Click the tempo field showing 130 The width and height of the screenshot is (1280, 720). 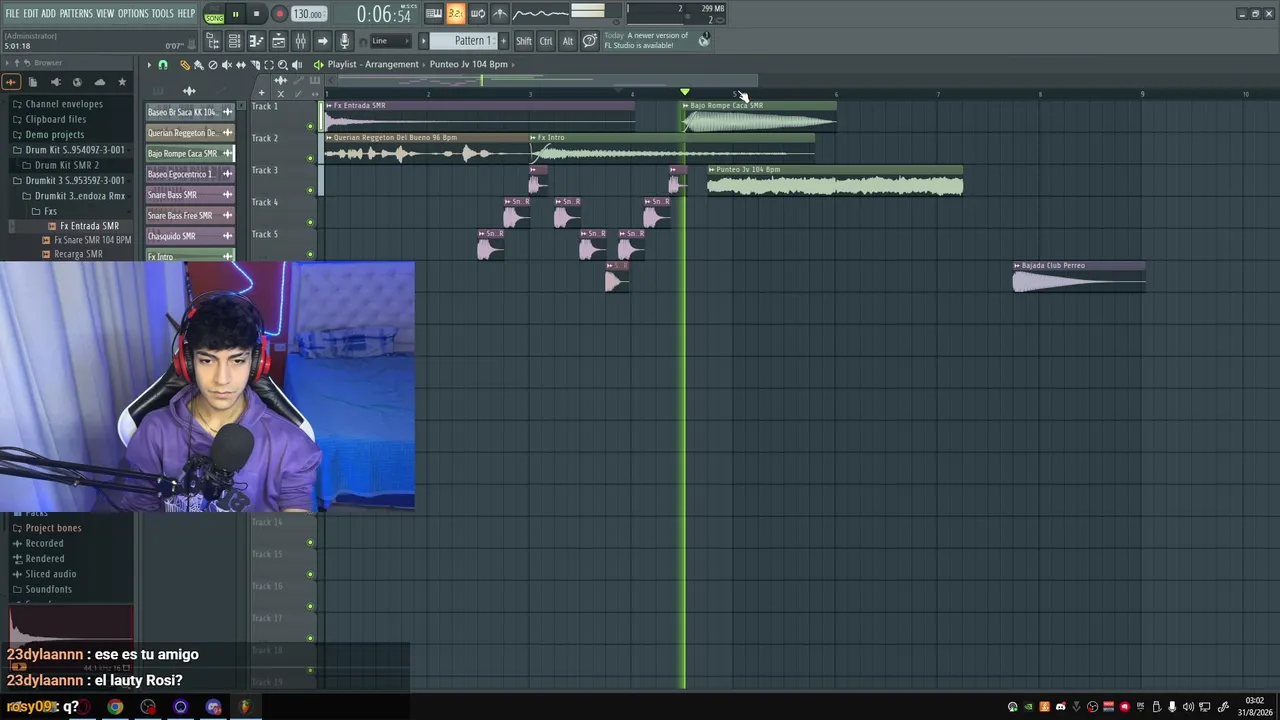click(x=309, y=14)
